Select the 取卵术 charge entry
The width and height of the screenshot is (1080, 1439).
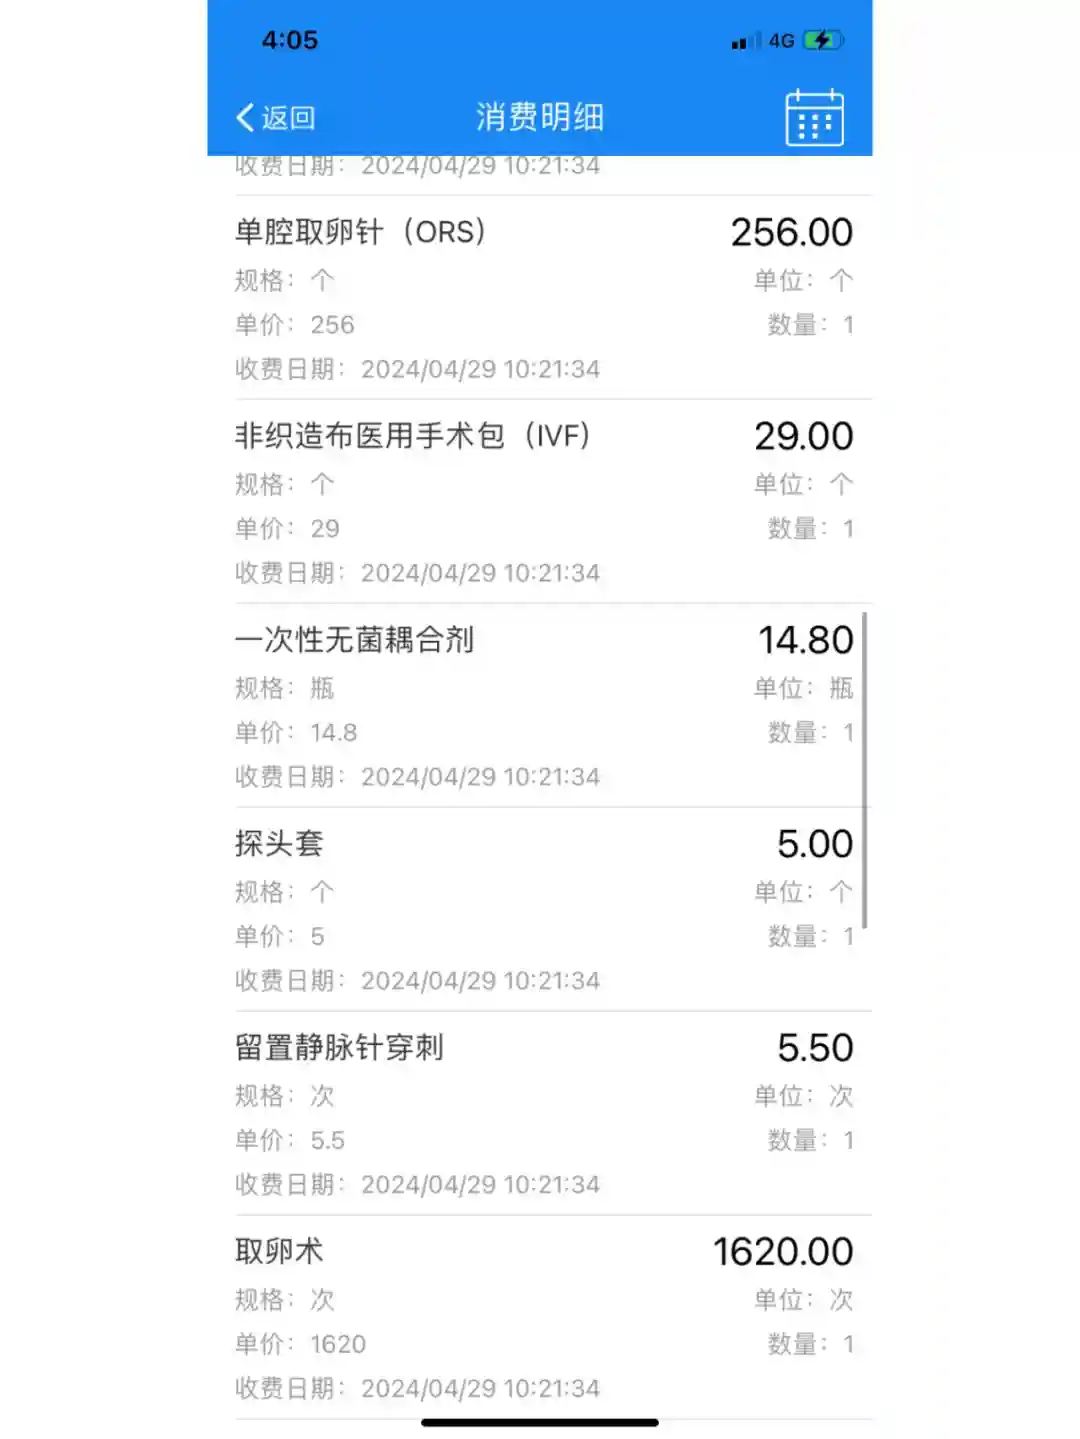[x=279, y=1252]
